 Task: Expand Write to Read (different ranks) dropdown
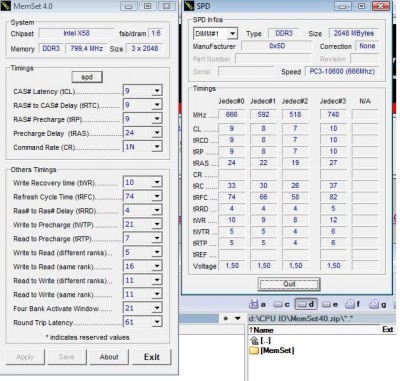[157, 252]
